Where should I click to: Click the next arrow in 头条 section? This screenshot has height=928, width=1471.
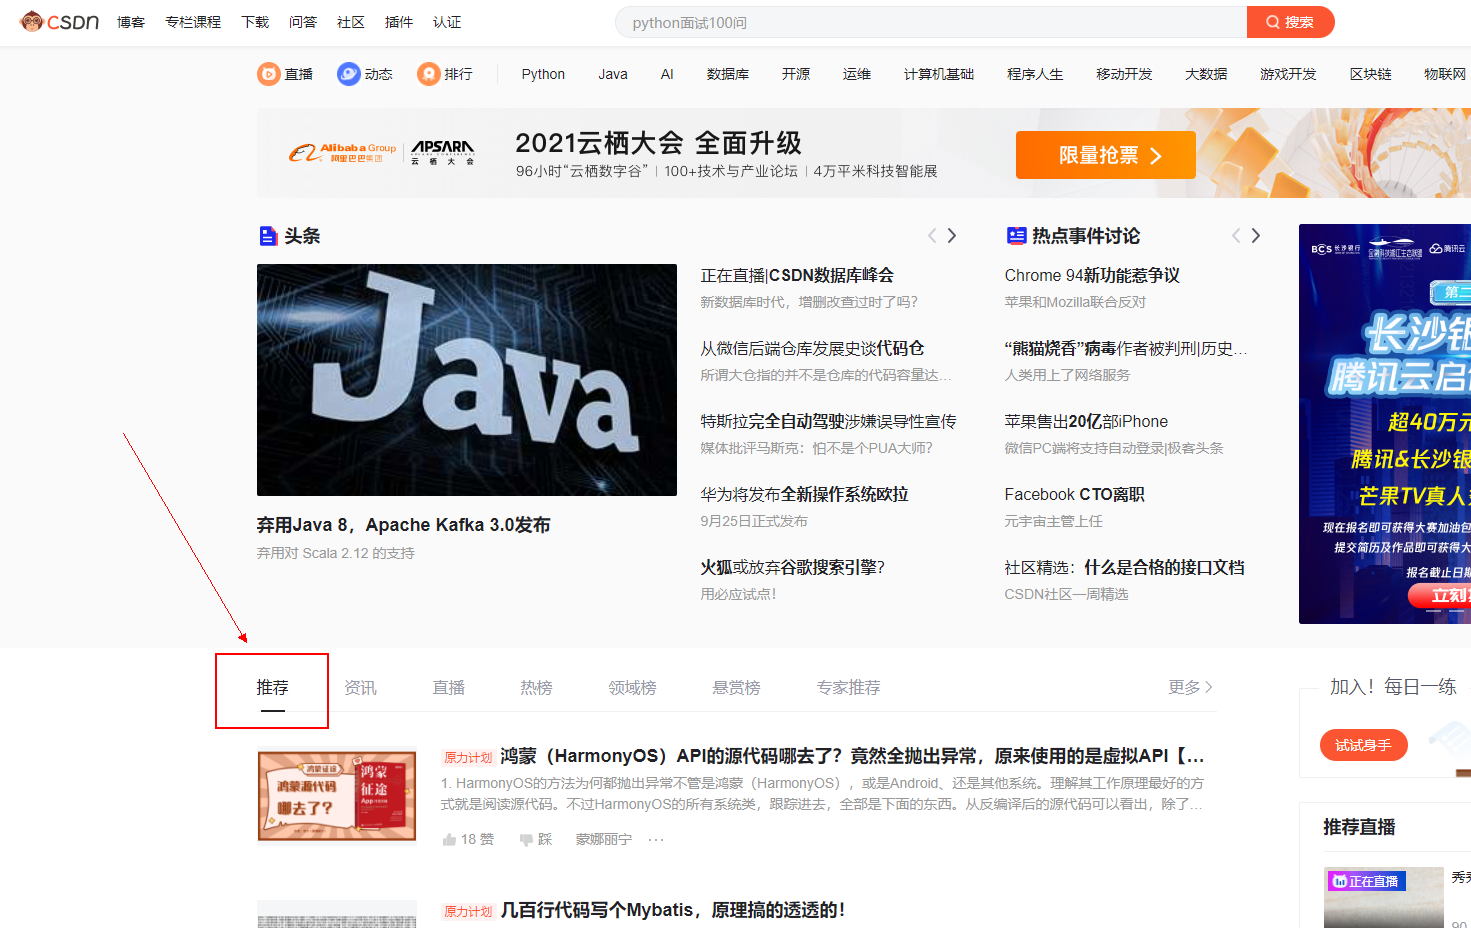click(951, 235)
